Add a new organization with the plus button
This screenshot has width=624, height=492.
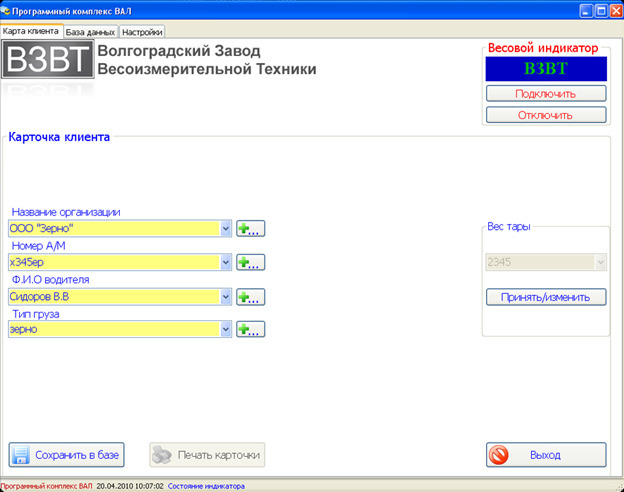click(x=250, y=228)
